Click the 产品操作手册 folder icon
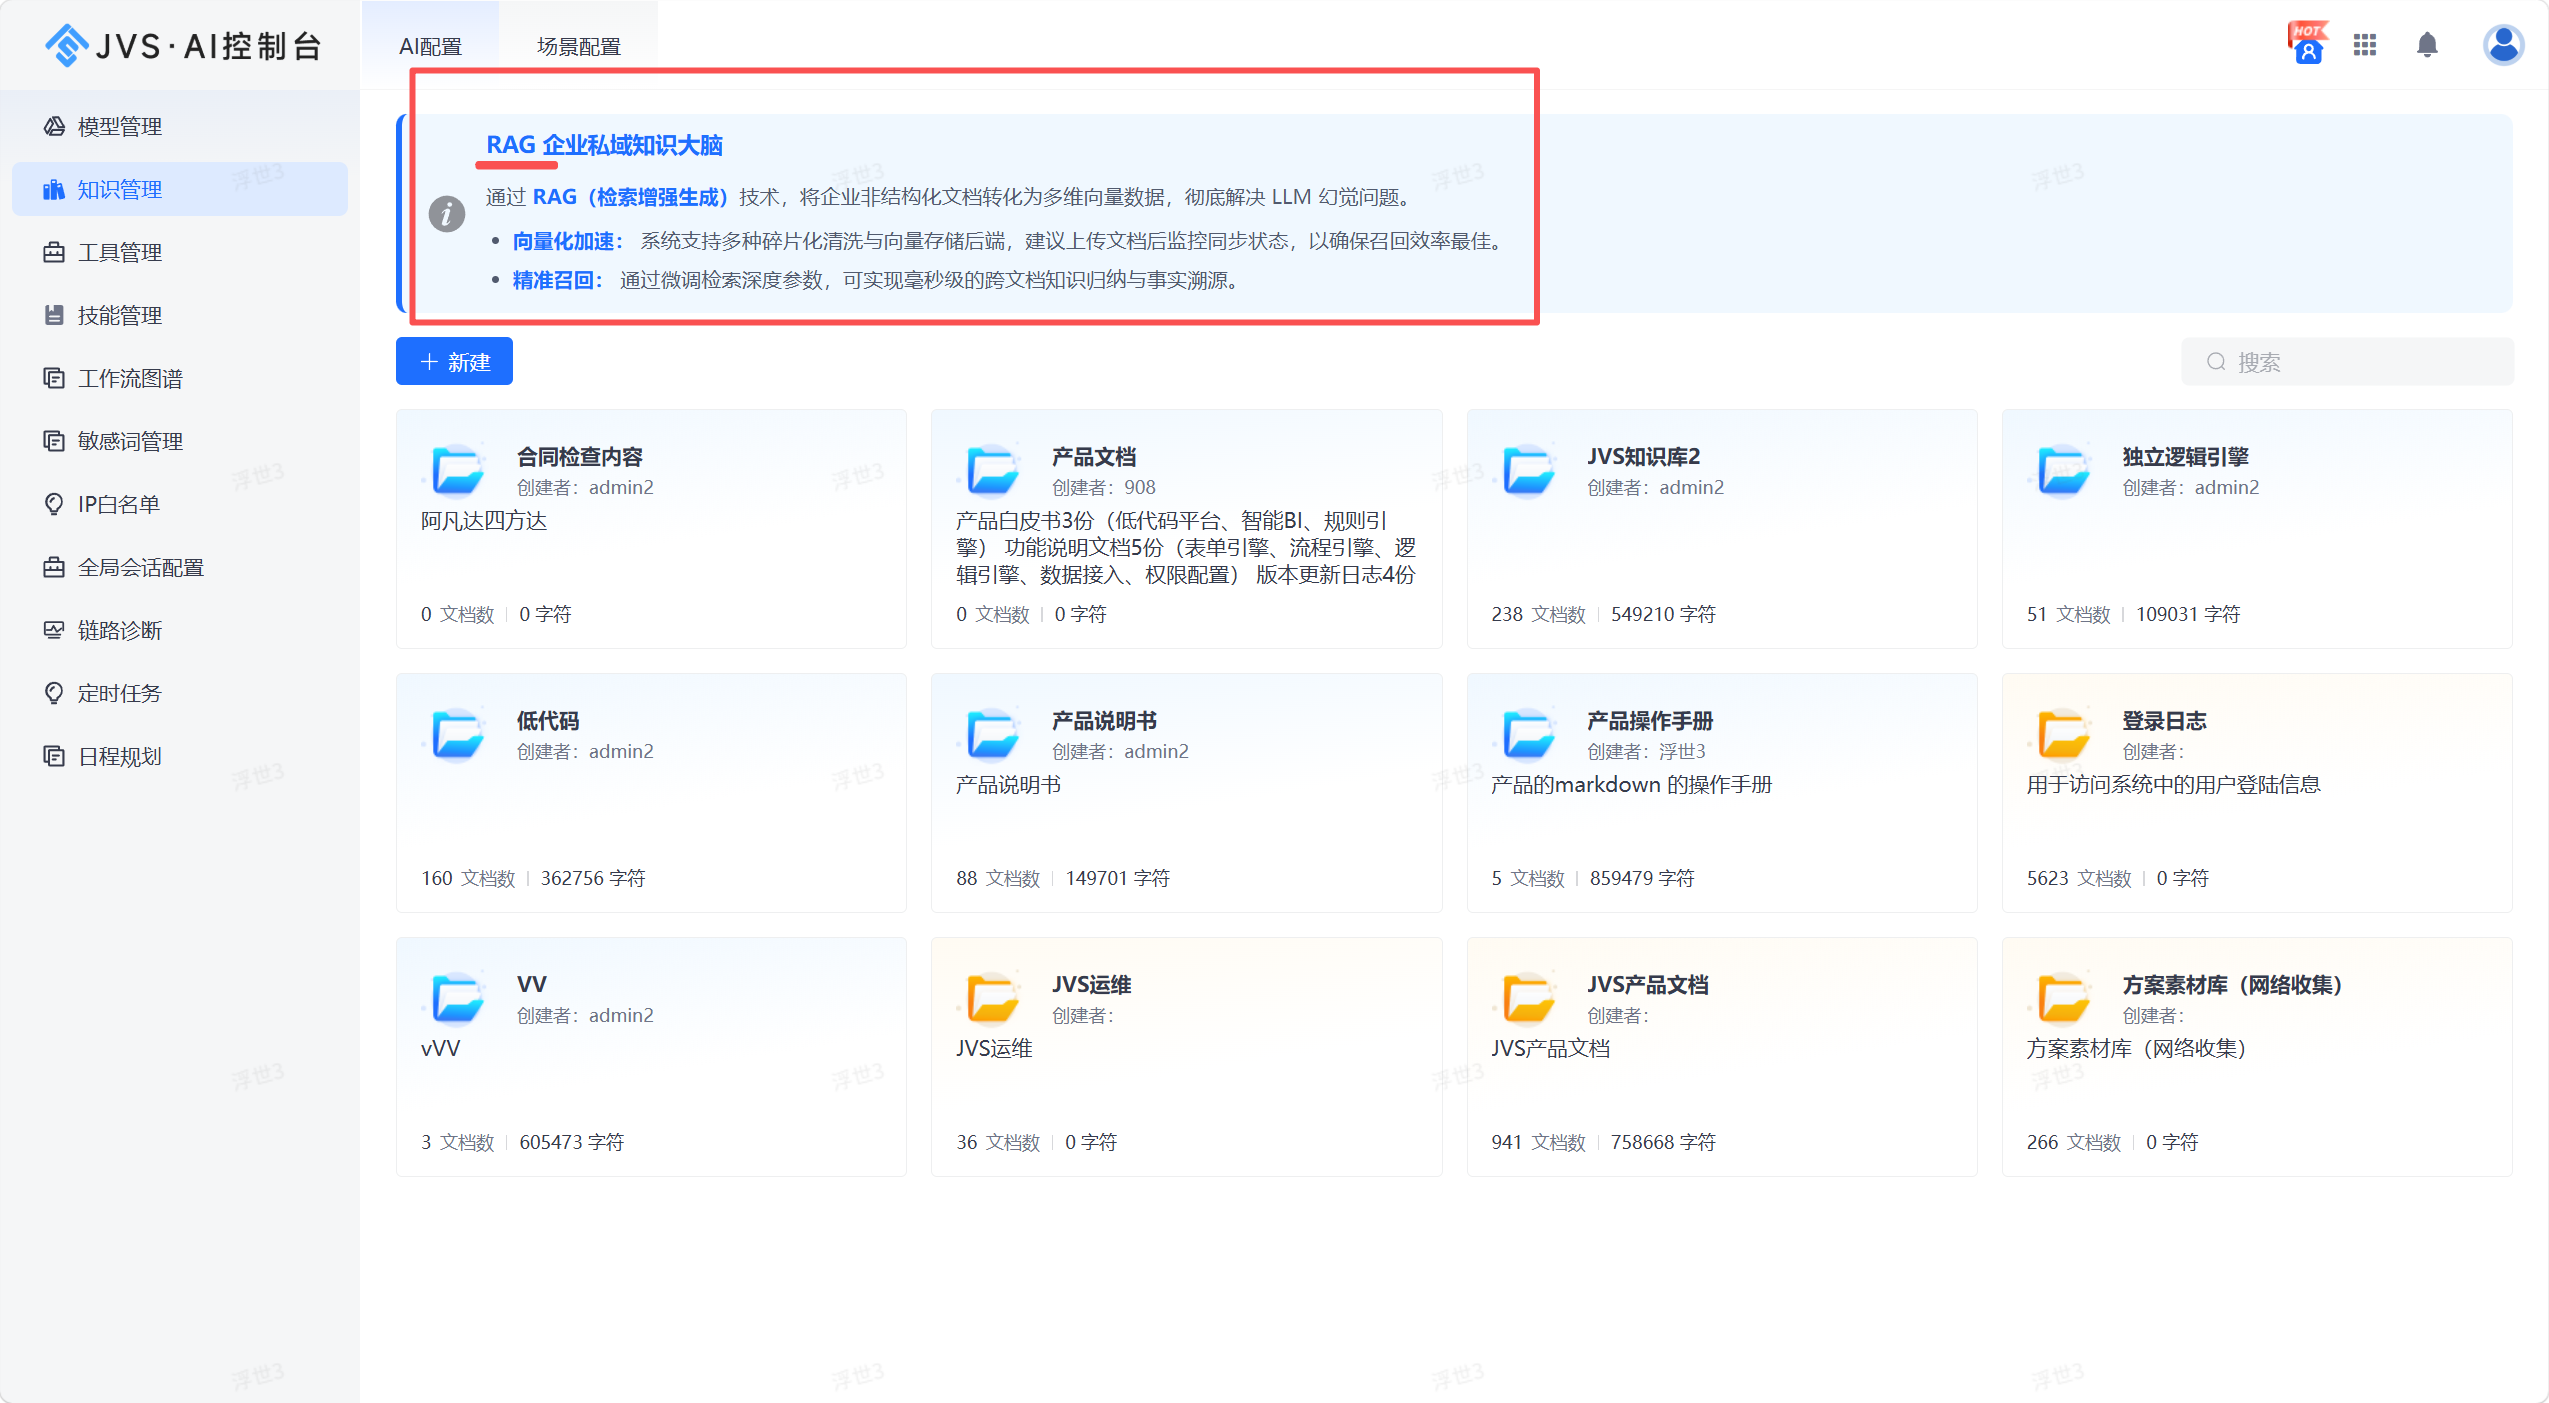The height and width of the screenshot is (1403, 2549). 1529,734
